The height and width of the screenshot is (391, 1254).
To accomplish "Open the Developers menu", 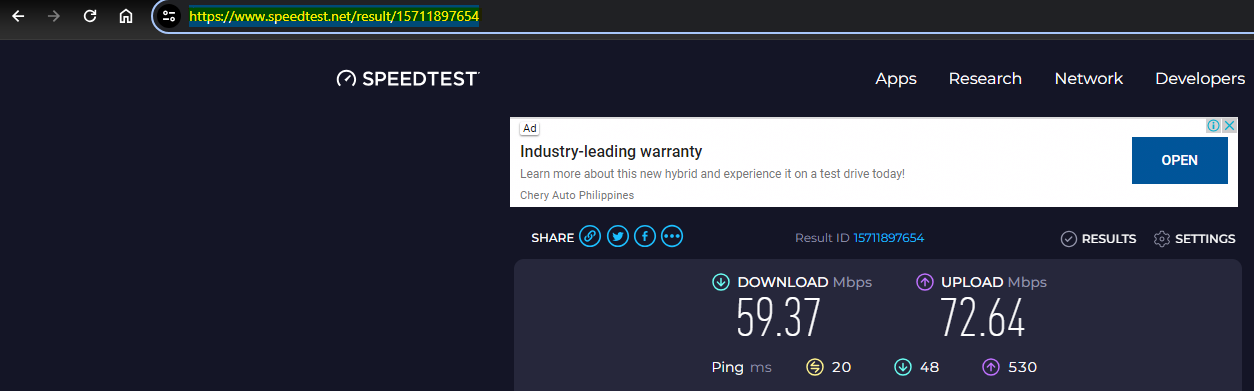I will click(x=1200, y=79).
